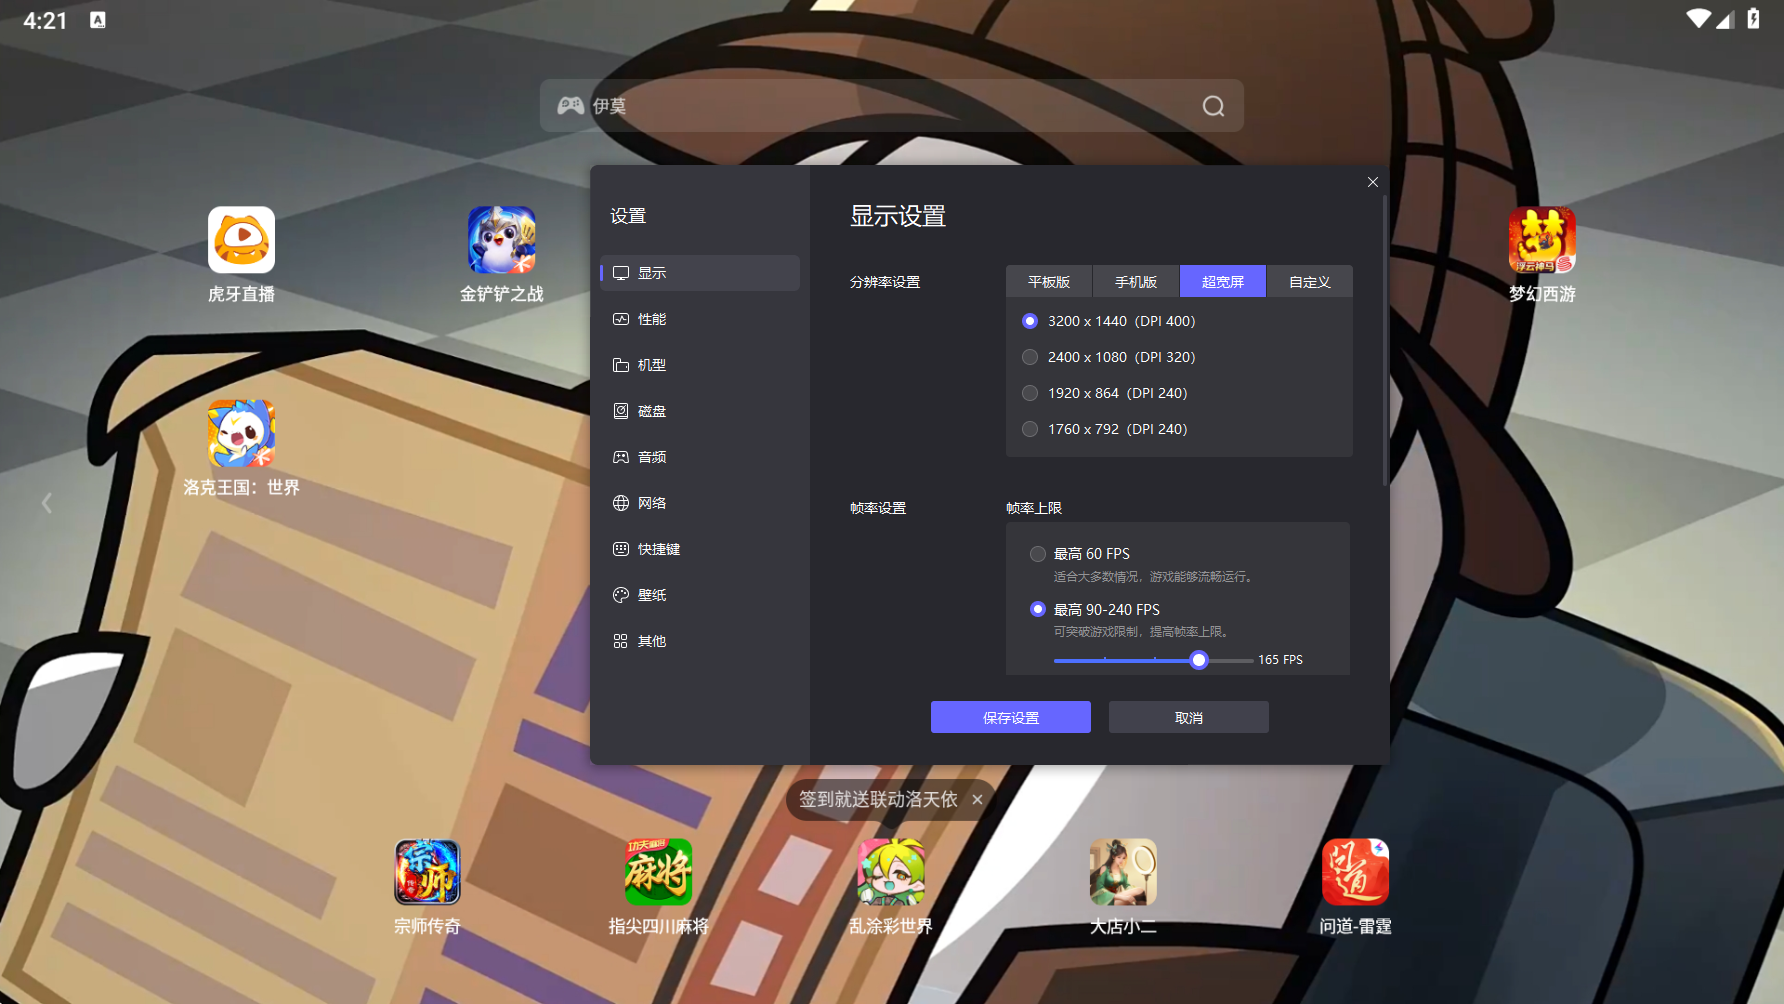Switch to the 自定义 resolution tab
The width and height of the screenshot is (1784, 1004).
[1310, 282]
